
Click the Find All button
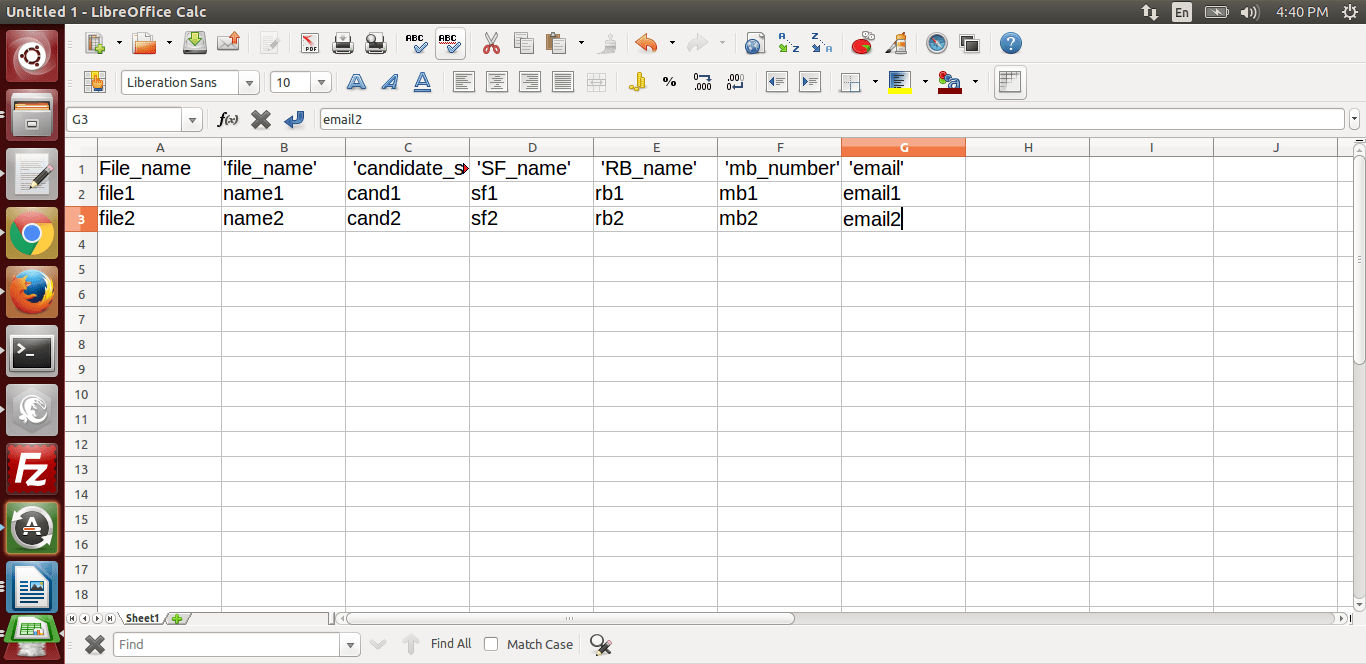point(450,643)
